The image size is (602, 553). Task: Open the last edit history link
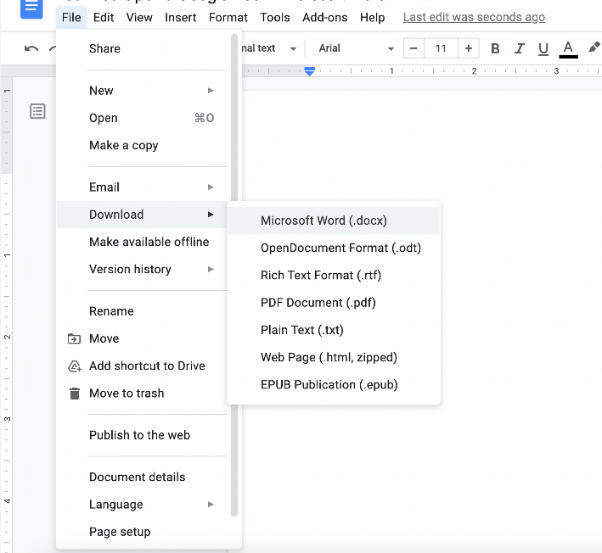coord(474,17)
